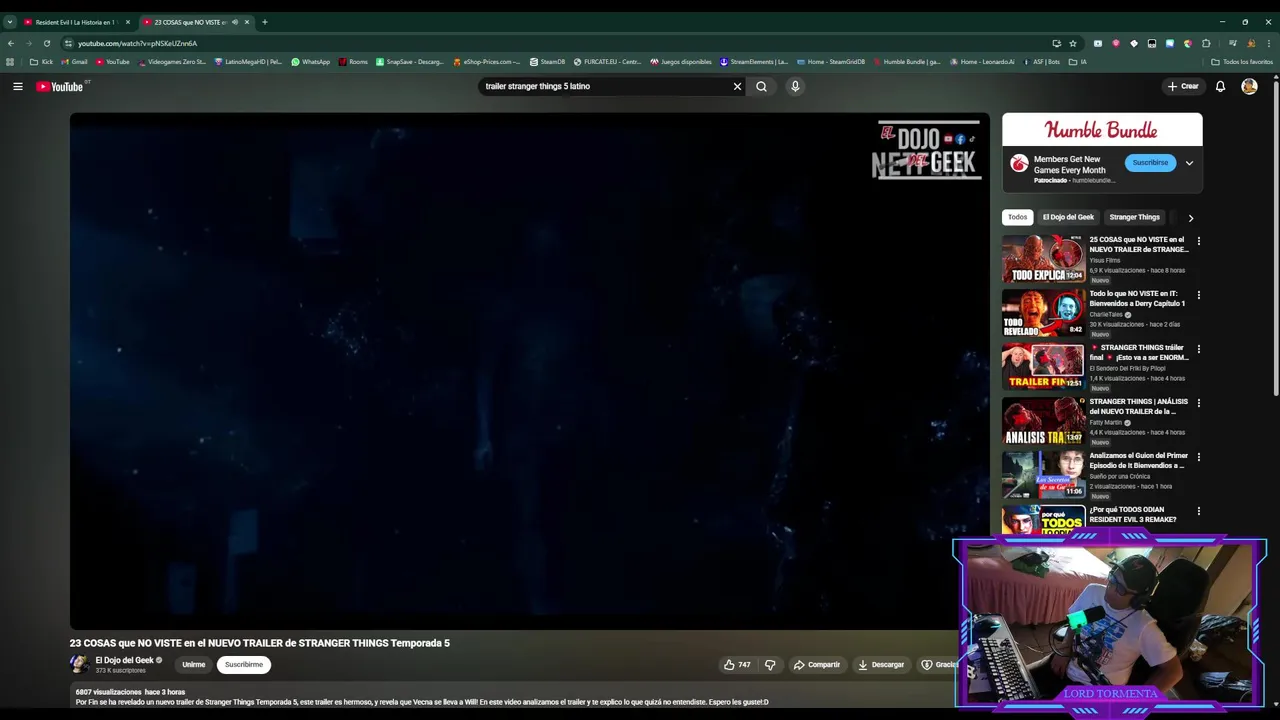Start voice search with the microphone icon

(795, 87)
